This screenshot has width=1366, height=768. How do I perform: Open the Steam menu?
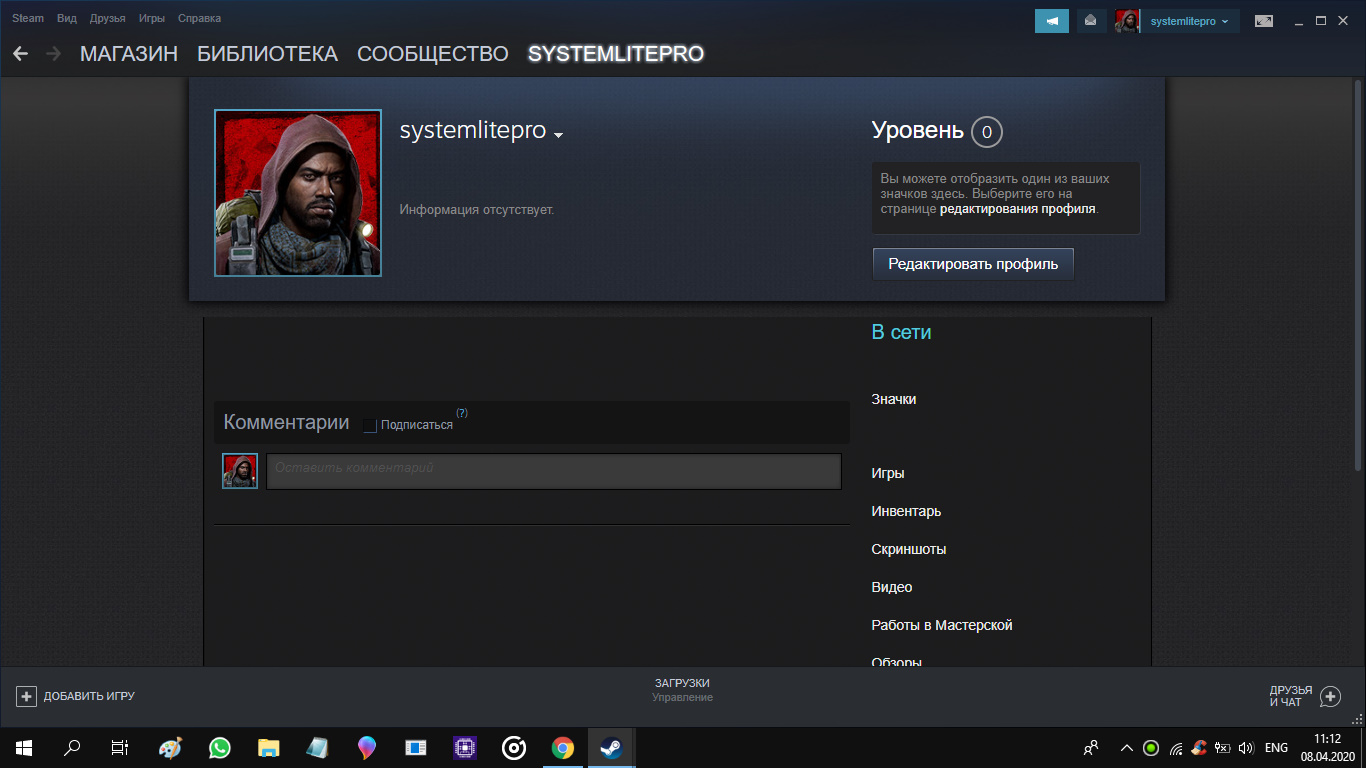pos(28,18)
